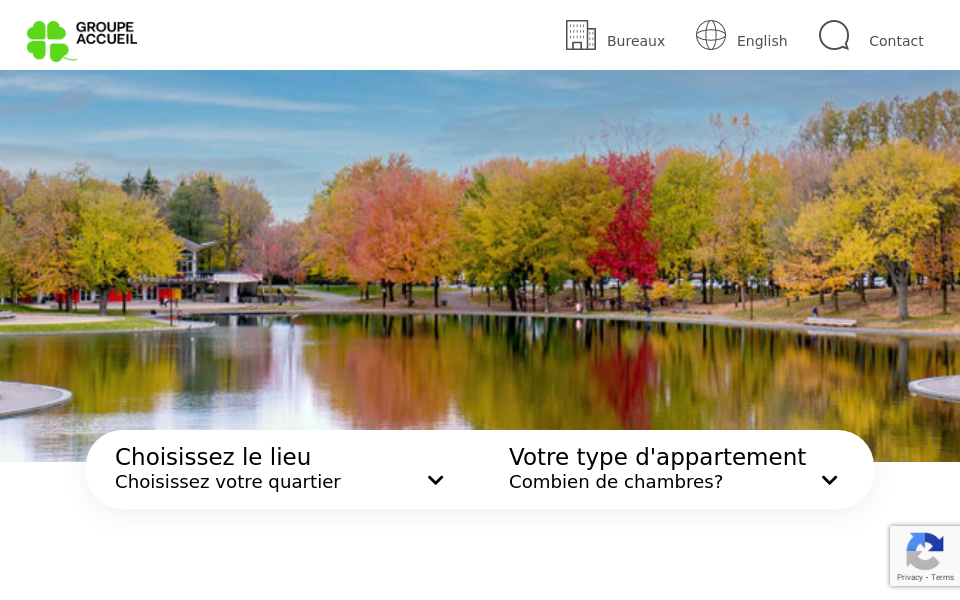
Task: Select the globe icon for language
Action: 711,35
